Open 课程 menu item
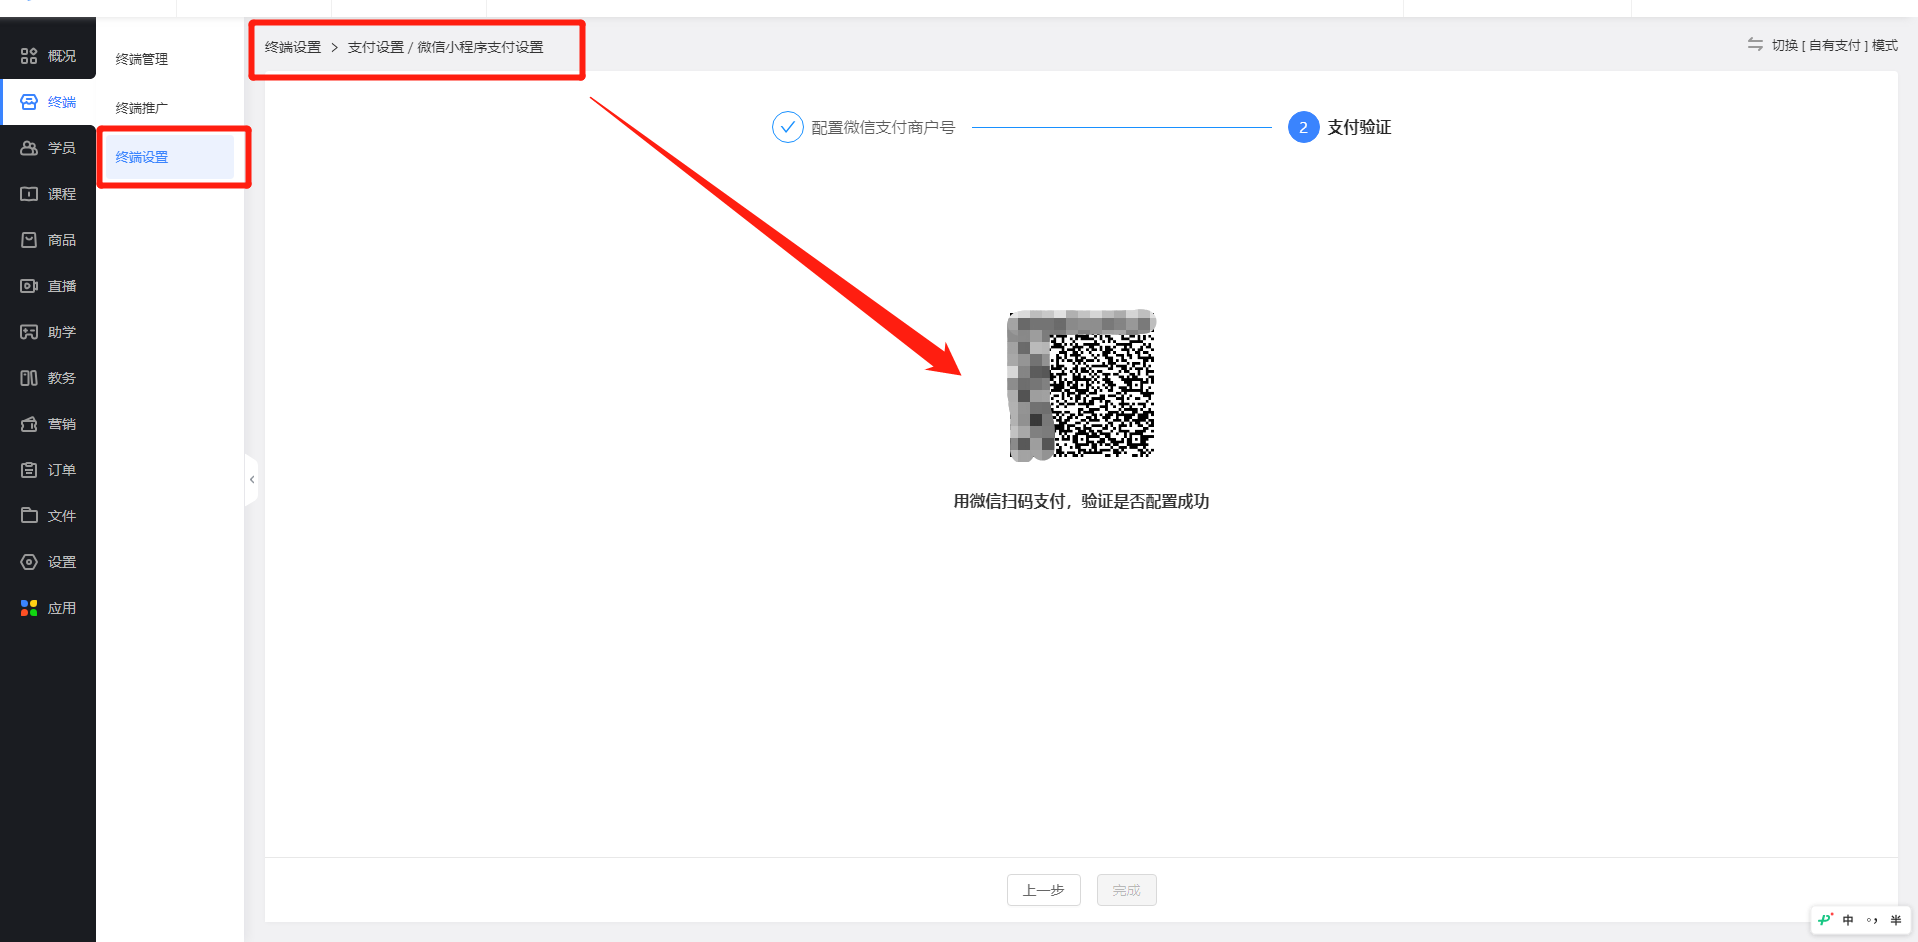The width and height of the screenshot is (1918, 942). click(x=48, y=194)
